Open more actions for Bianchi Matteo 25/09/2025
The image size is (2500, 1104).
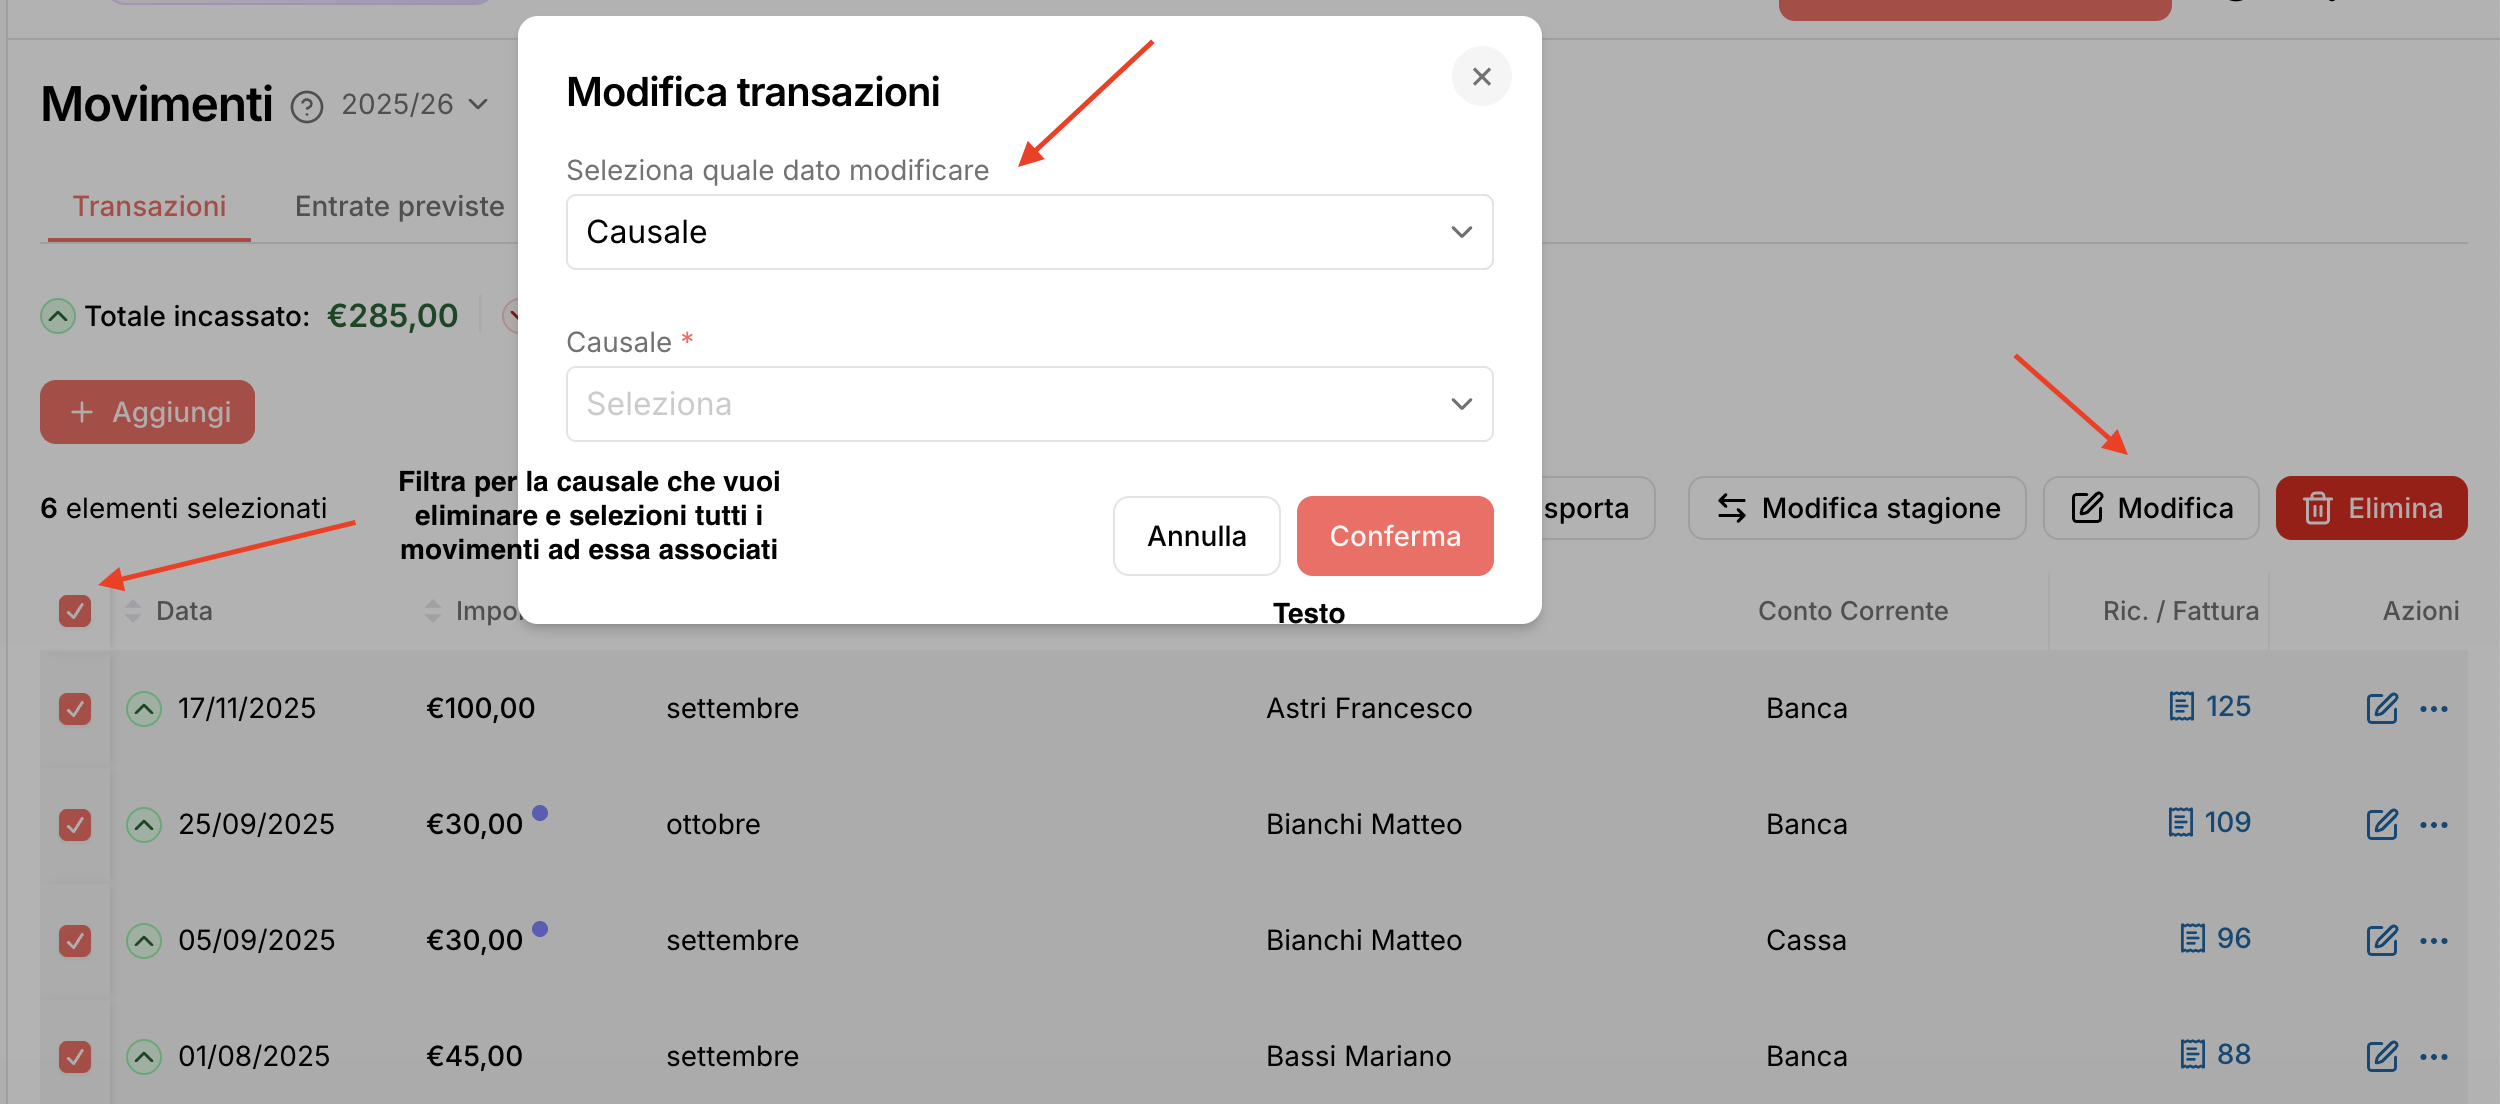2434,825
